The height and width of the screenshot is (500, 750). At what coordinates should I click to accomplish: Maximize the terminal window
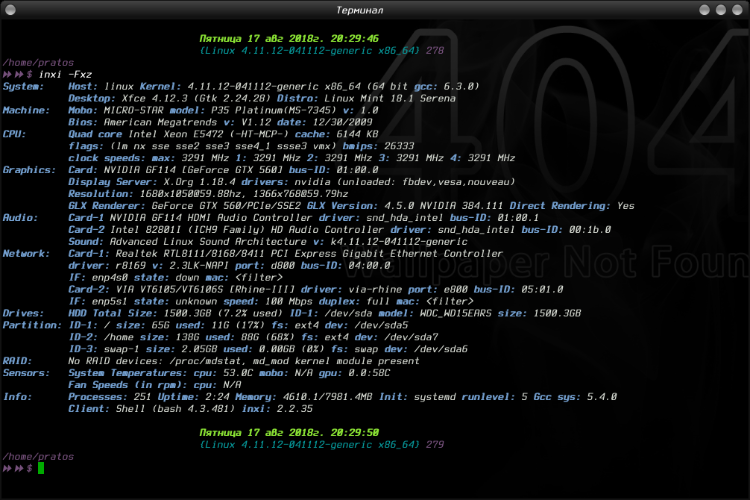(x=720, y=9)
